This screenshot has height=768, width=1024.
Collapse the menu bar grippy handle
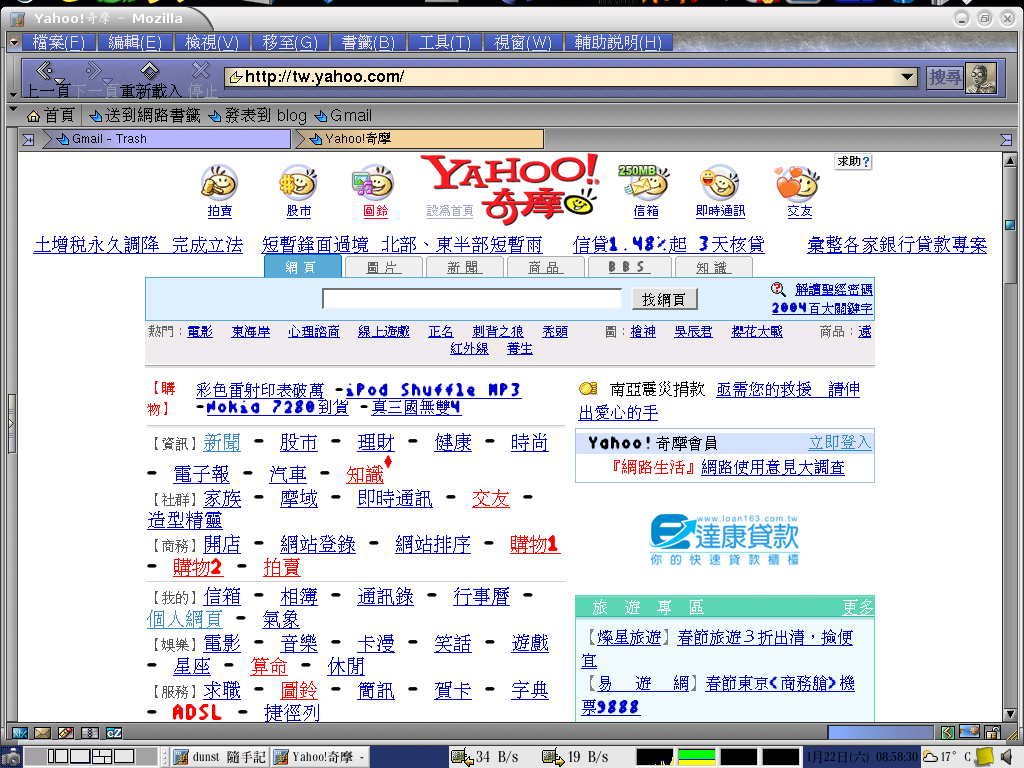click(x=14, y=42)
